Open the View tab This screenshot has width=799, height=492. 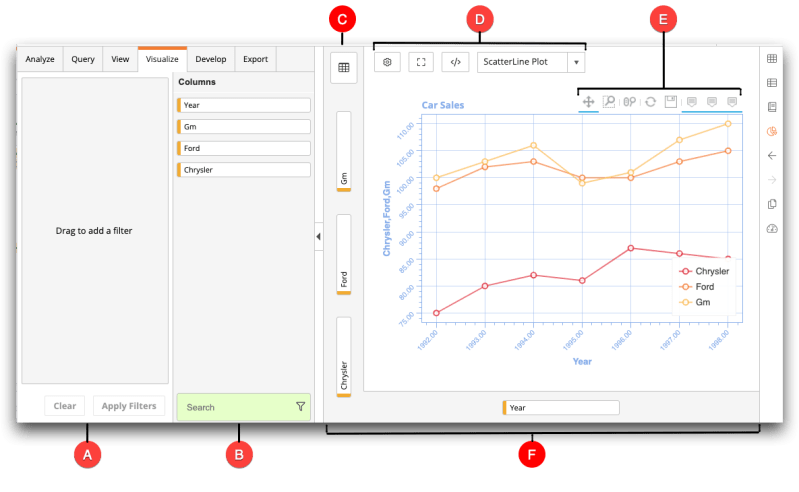pos(120,59)
